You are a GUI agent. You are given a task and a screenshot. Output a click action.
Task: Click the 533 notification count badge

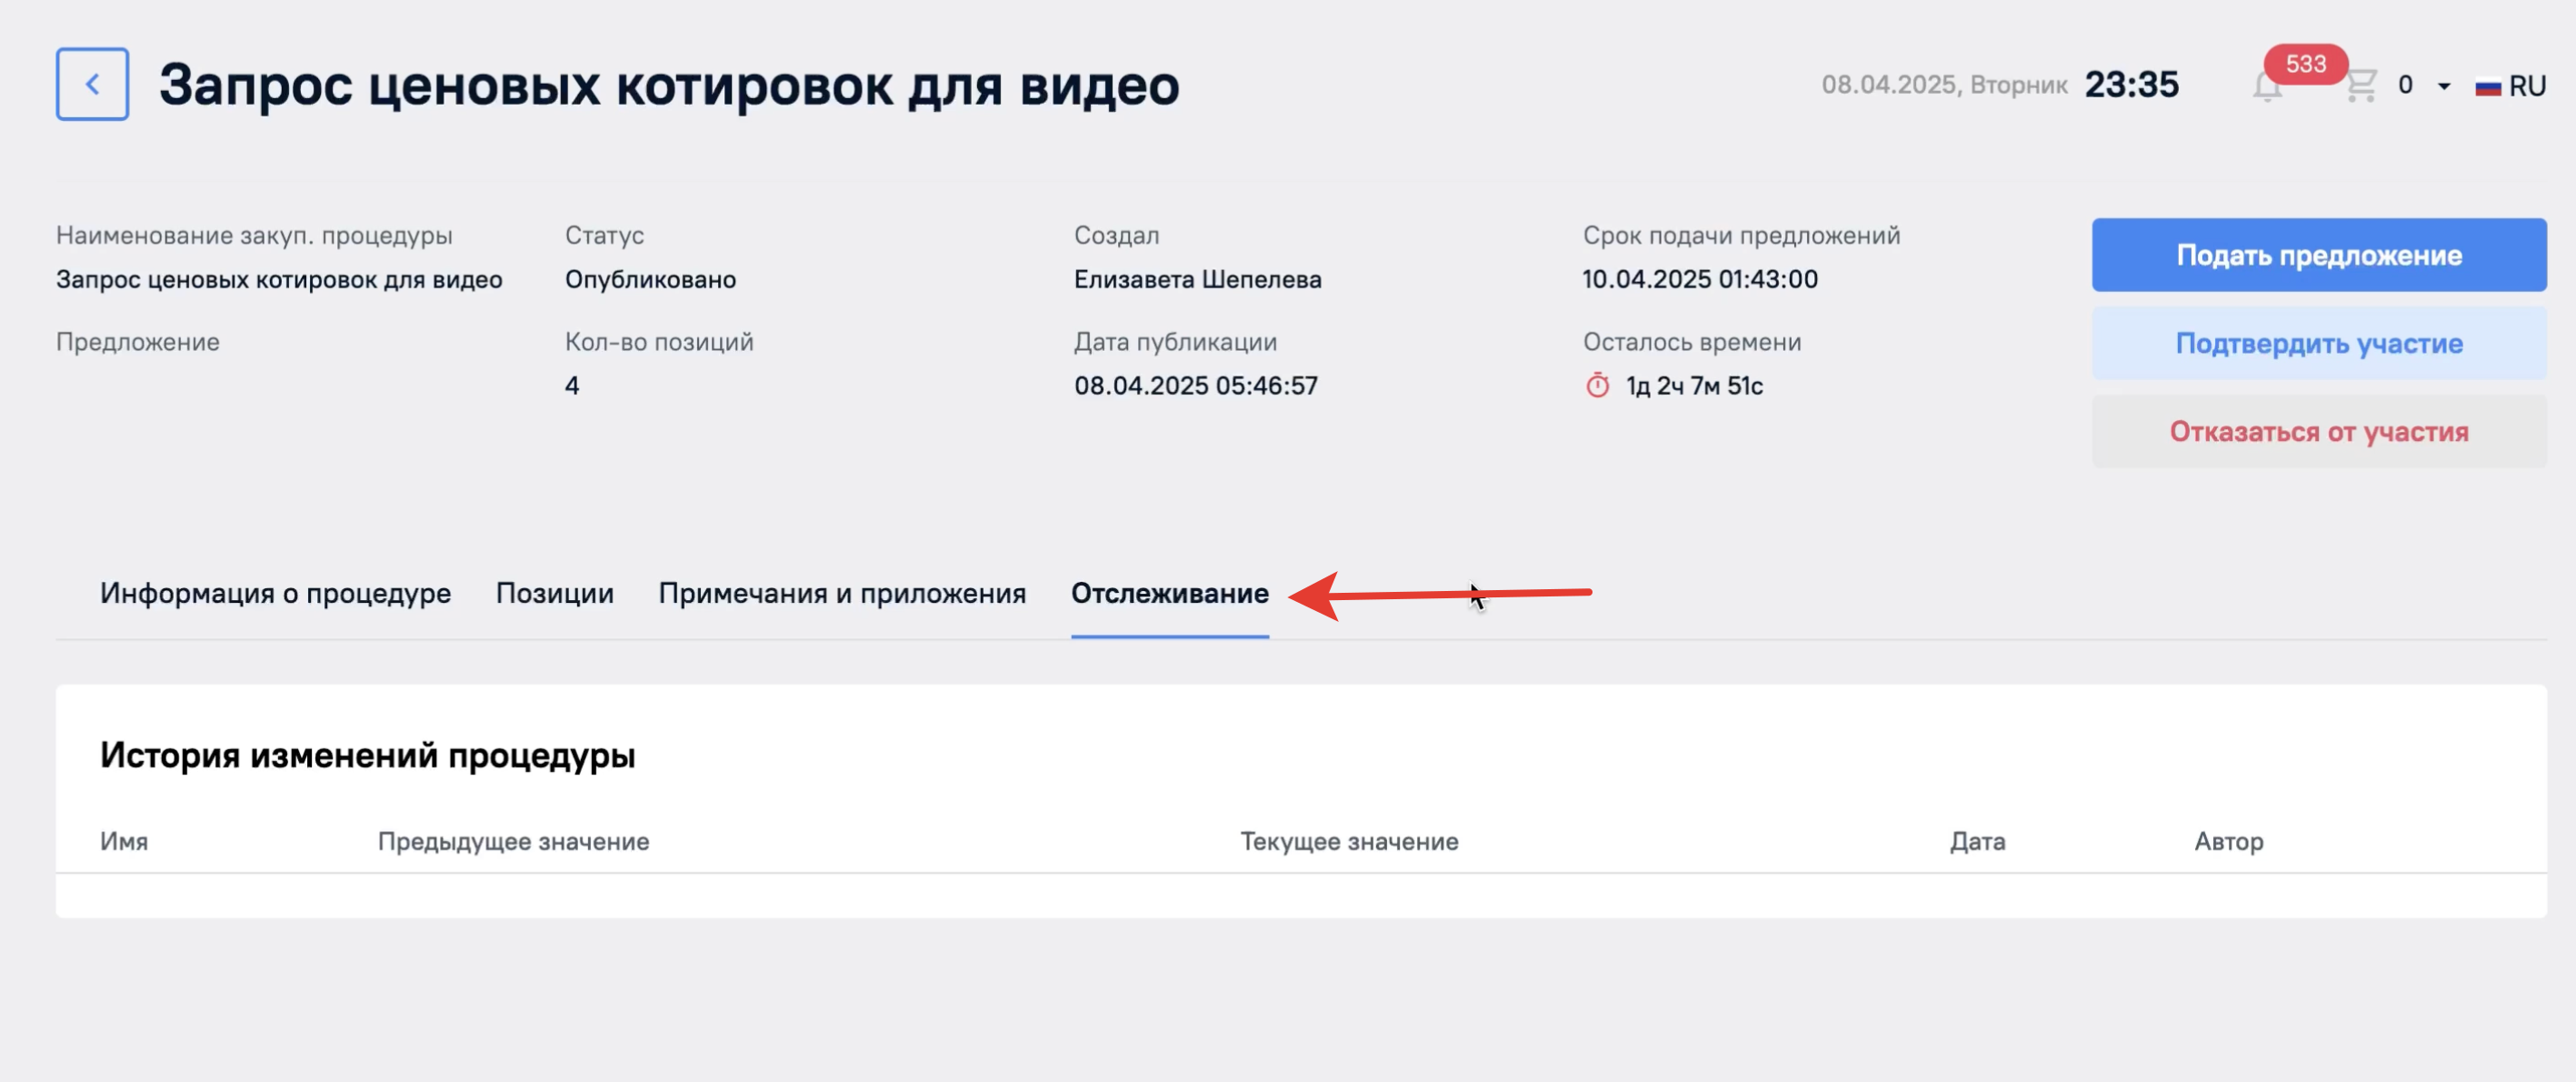click(2305, 64)
